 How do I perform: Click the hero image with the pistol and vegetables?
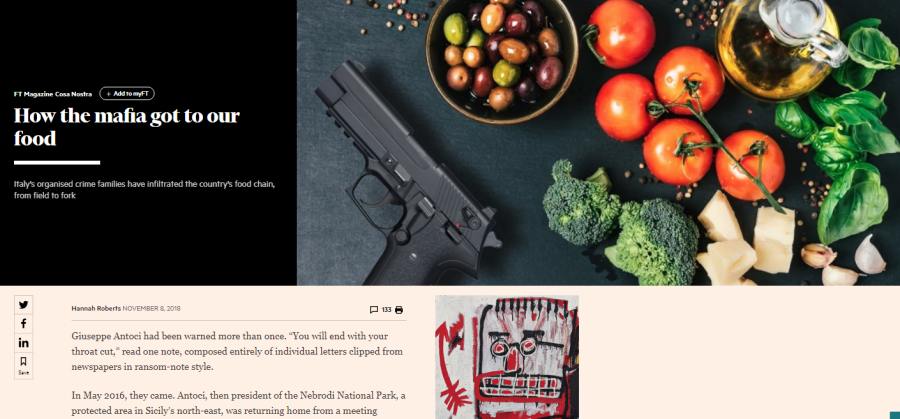coord(598,142)
